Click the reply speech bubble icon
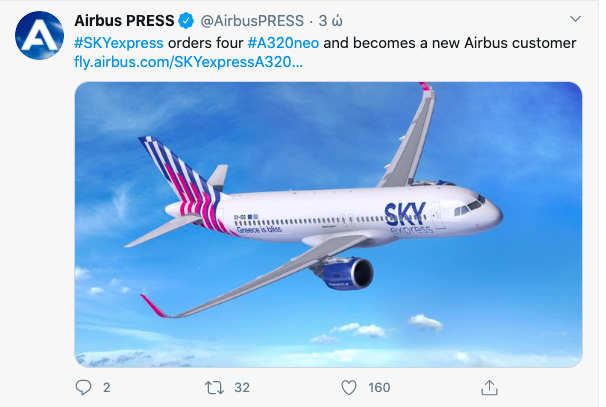 tap(84, 387)
